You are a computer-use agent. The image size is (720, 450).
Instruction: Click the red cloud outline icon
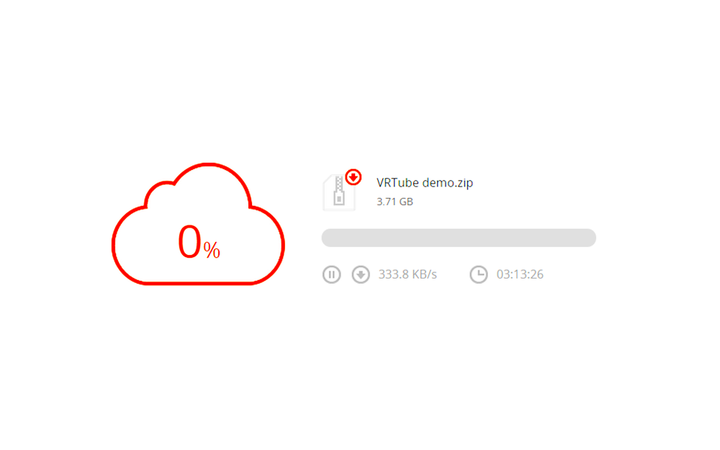198,224
